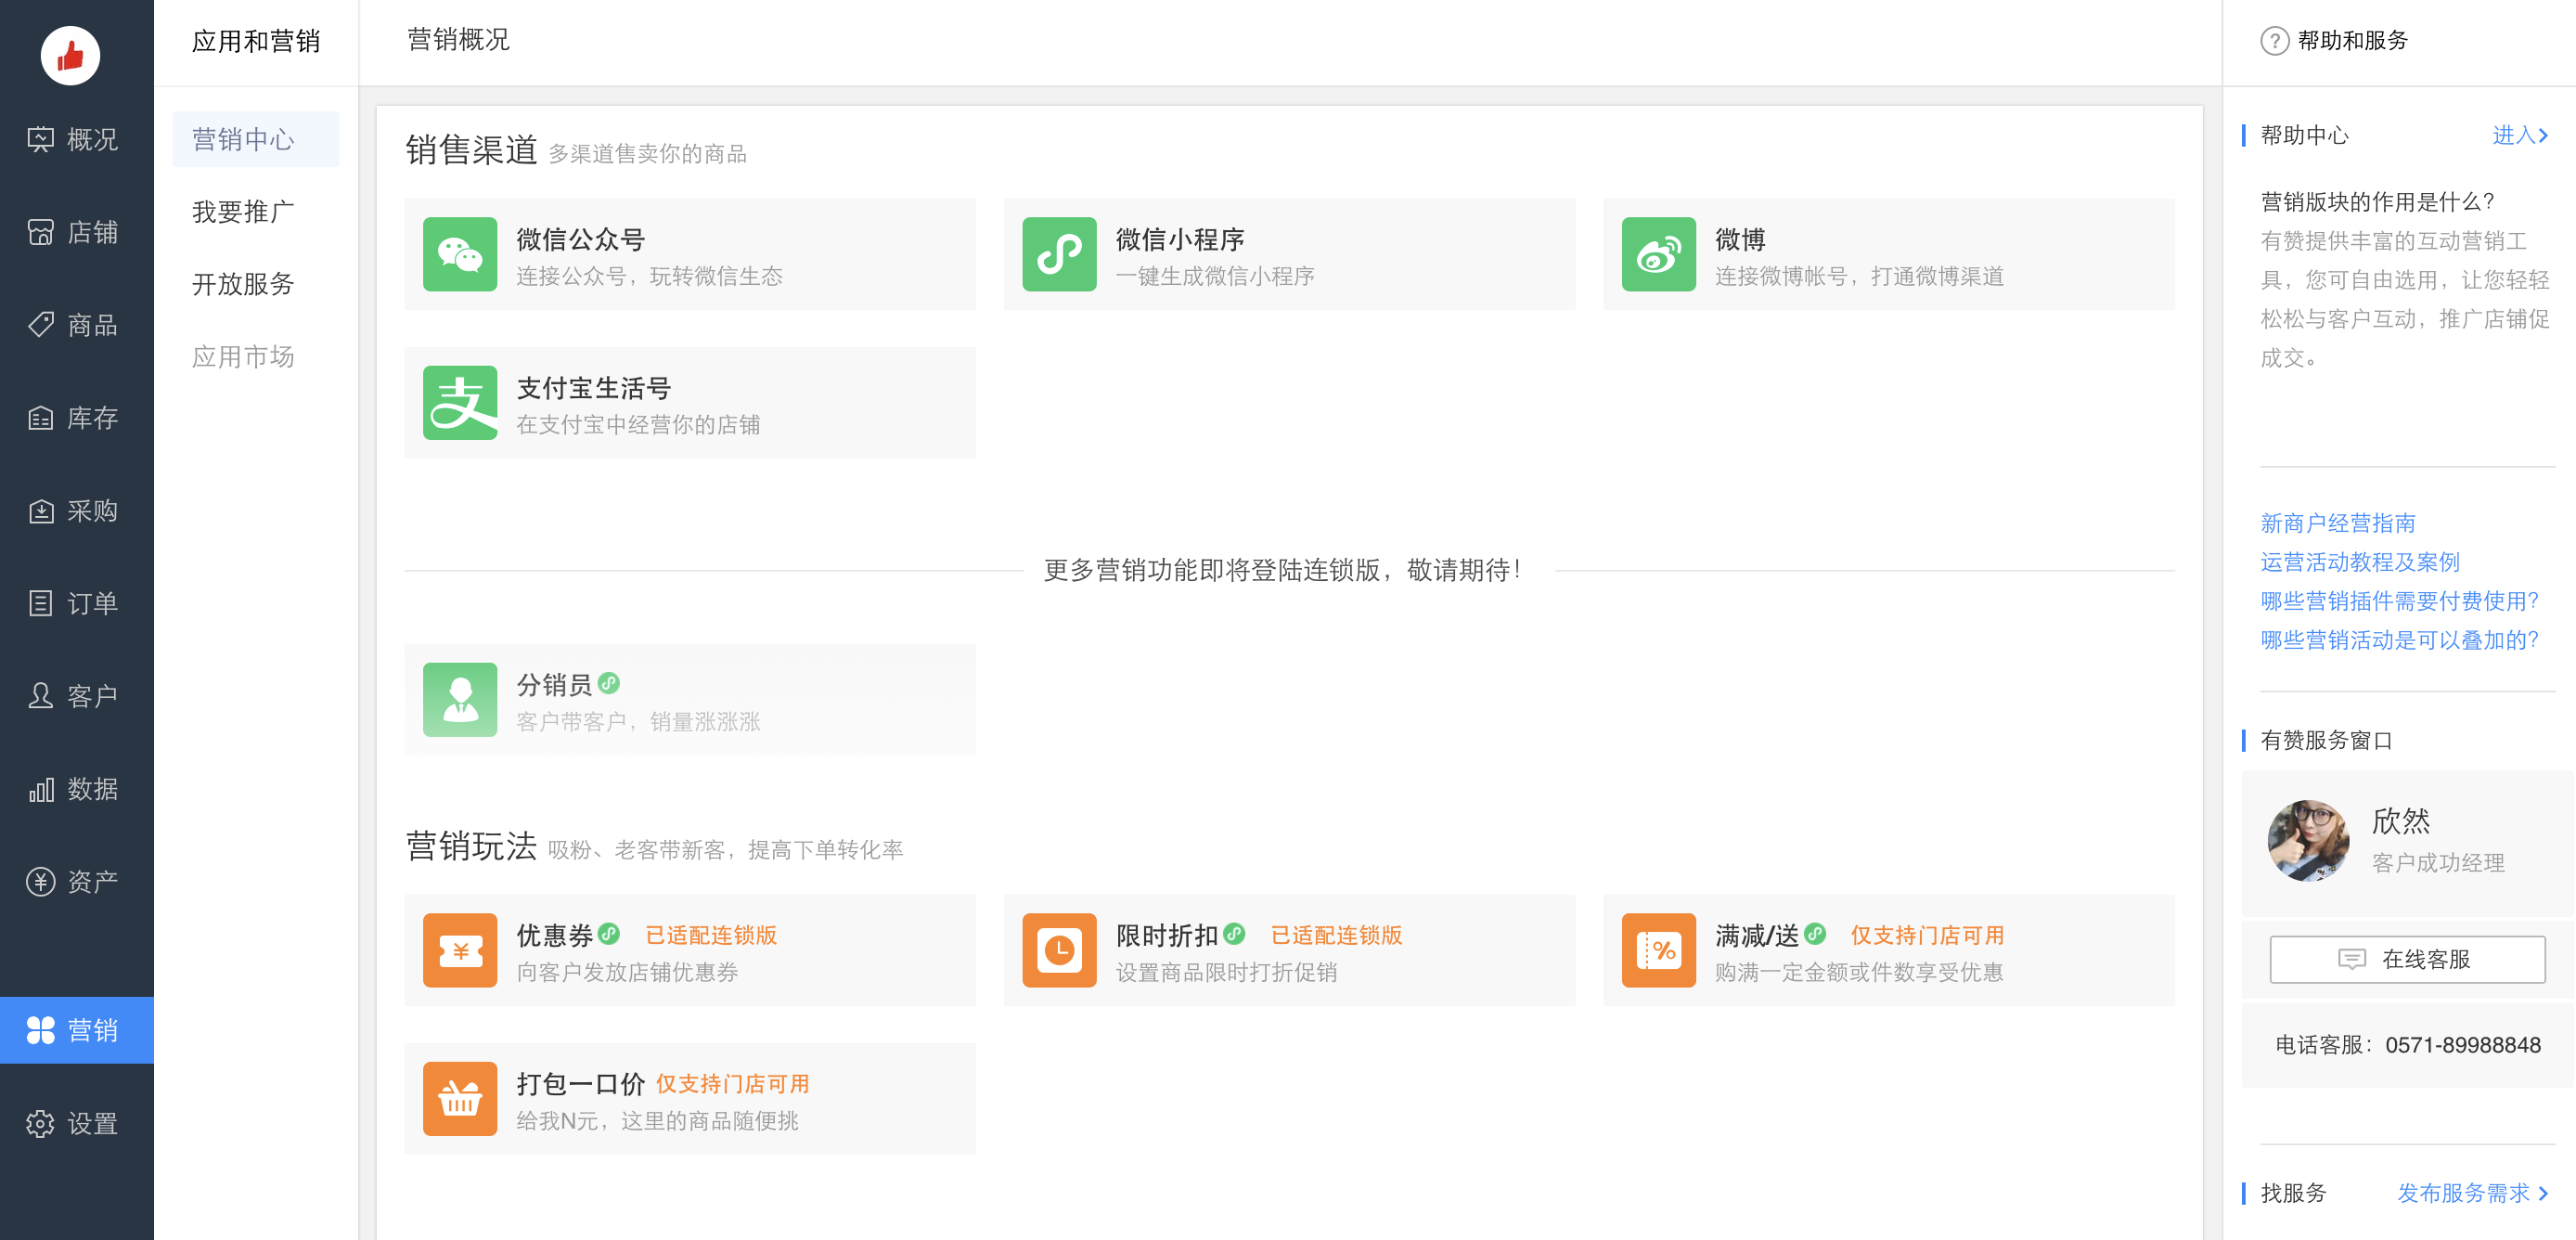This screenshot has height=1240, width=2576.
Task: Select 应用市场 in the submenu
Action: pyautogui.click(x=243, y=356)
